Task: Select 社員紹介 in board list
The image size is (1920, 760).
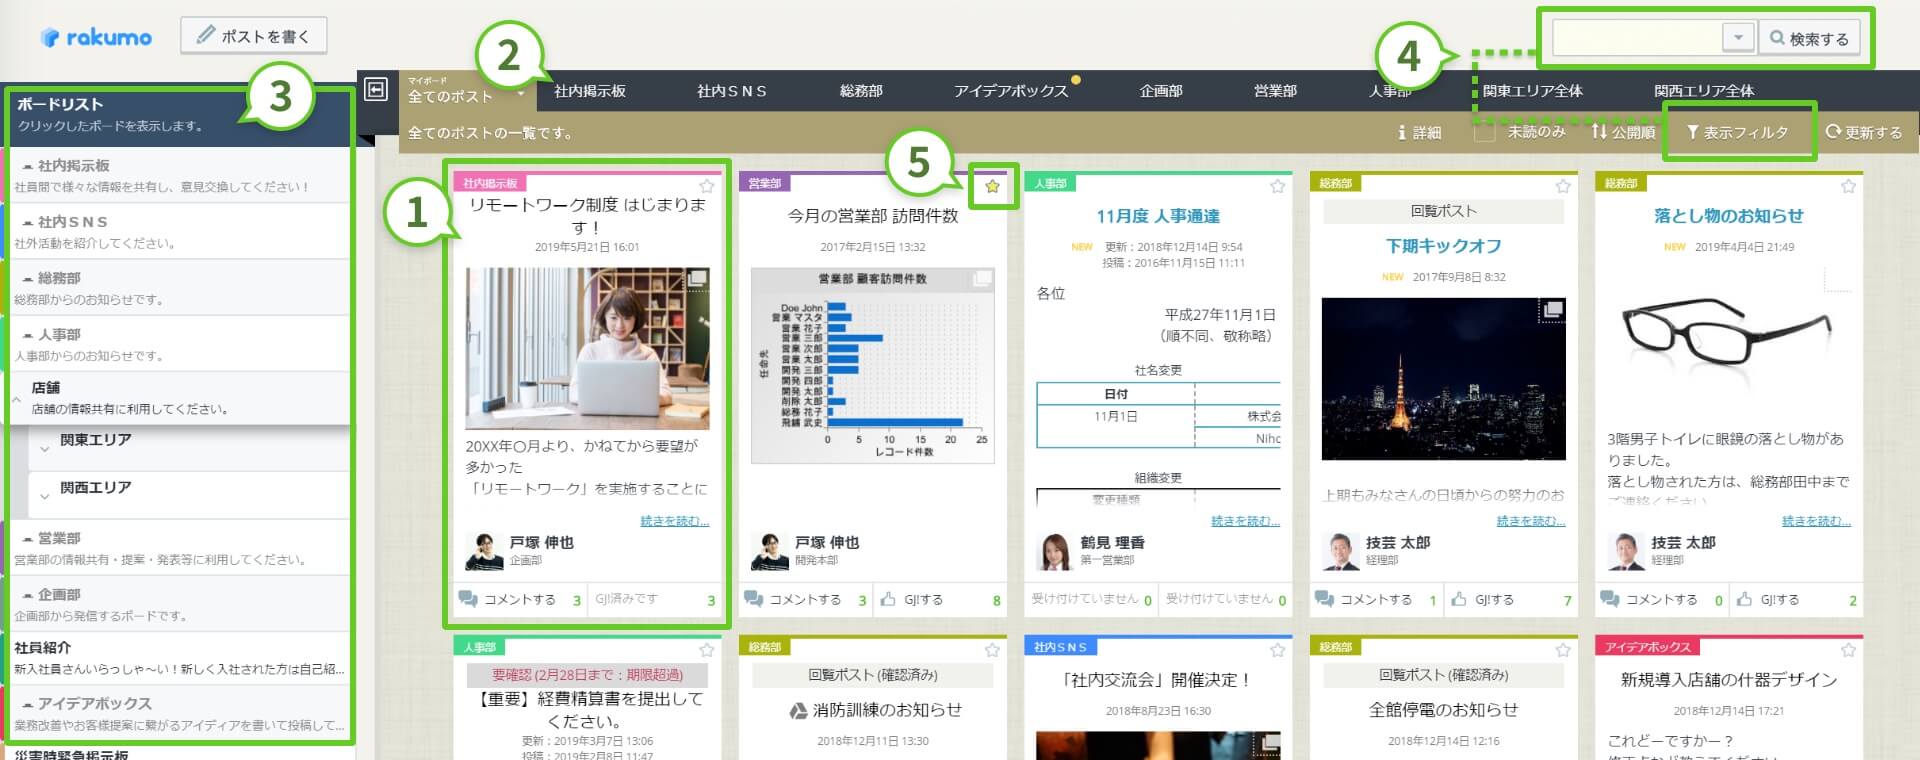Action: pyautogui.click(x=178, y=657)
